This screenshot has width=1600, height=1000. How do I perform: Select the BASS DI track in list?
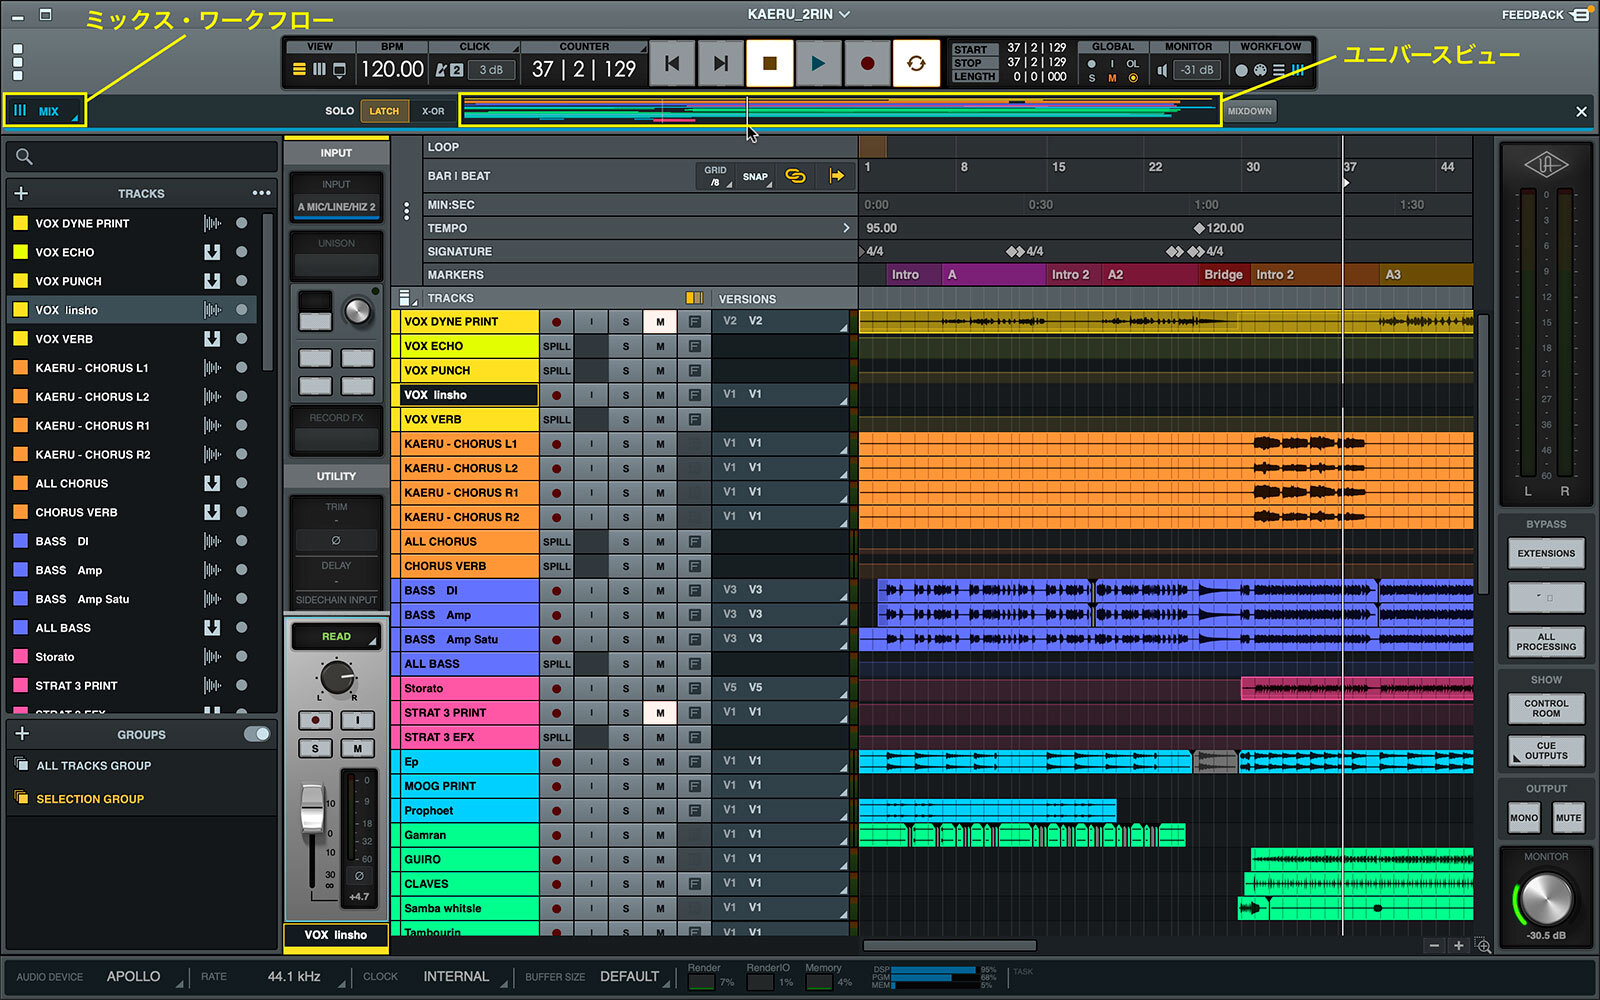(62, 541)
